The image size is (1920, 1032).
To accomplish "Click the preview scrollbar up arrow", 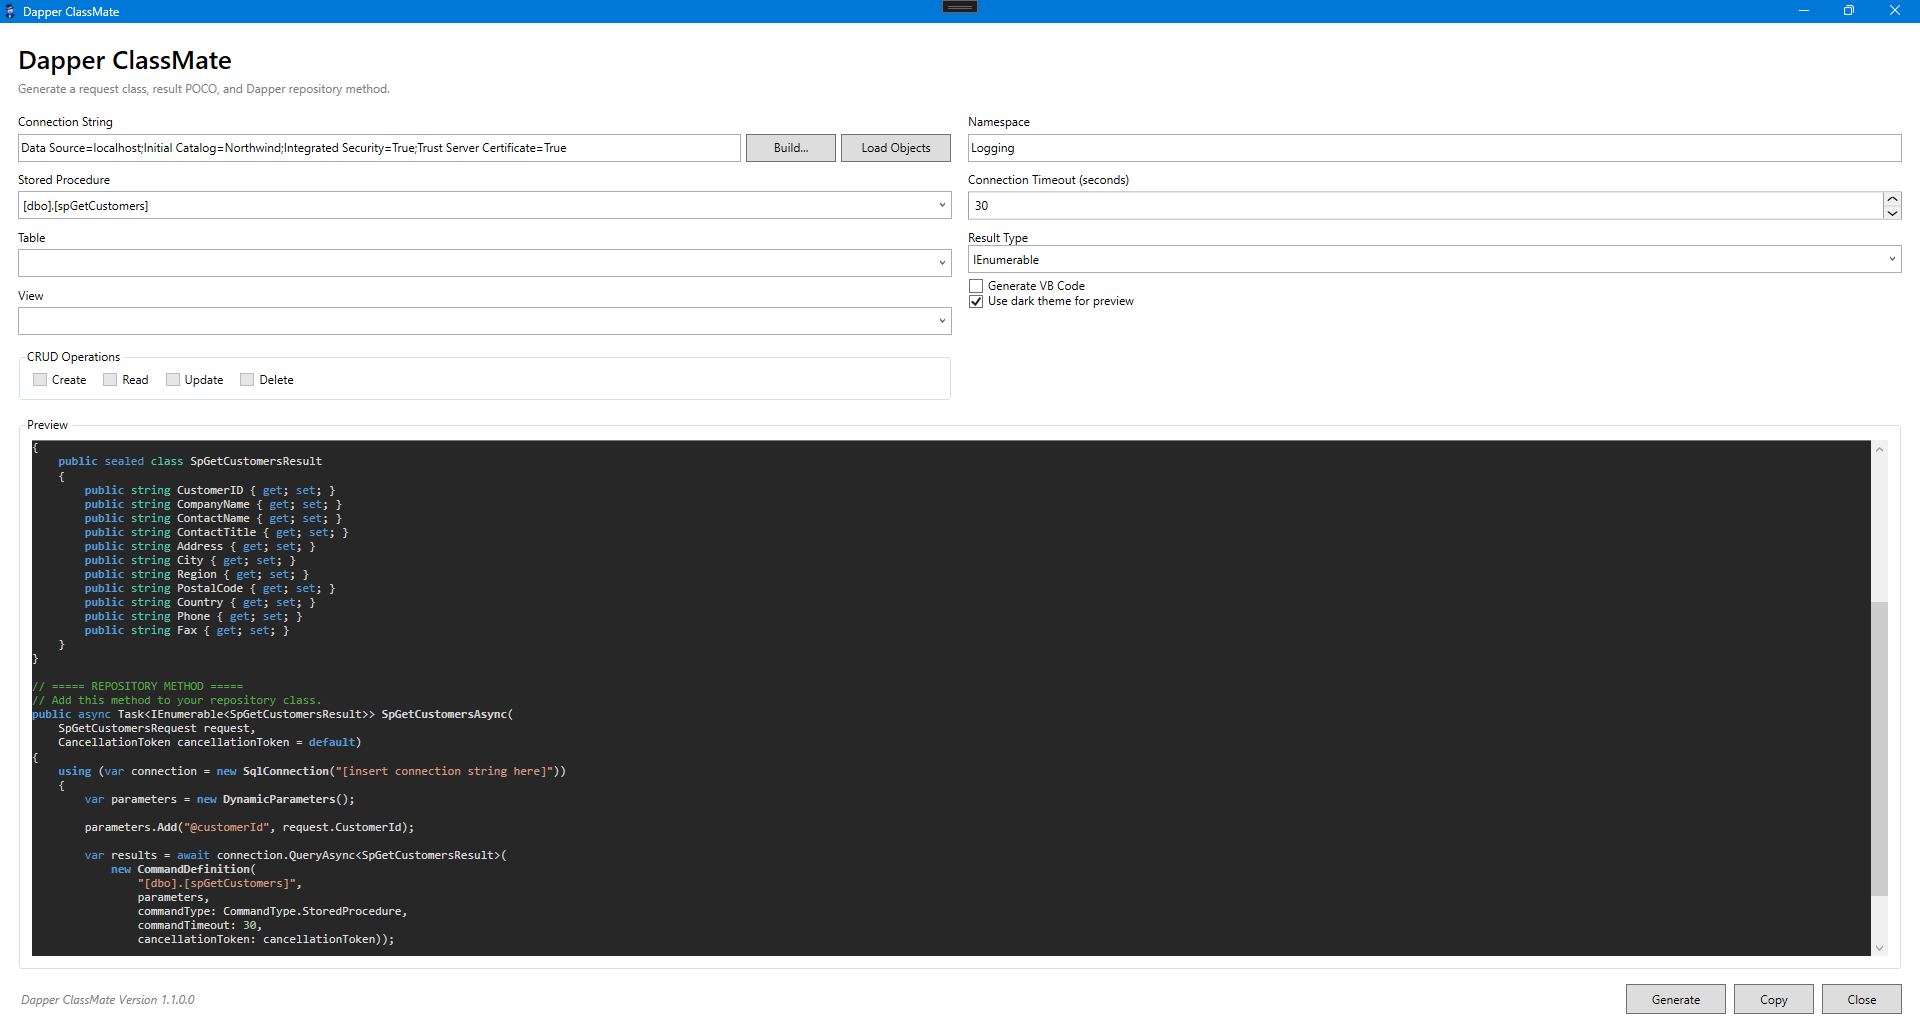I will click(x=1879, y=450).
